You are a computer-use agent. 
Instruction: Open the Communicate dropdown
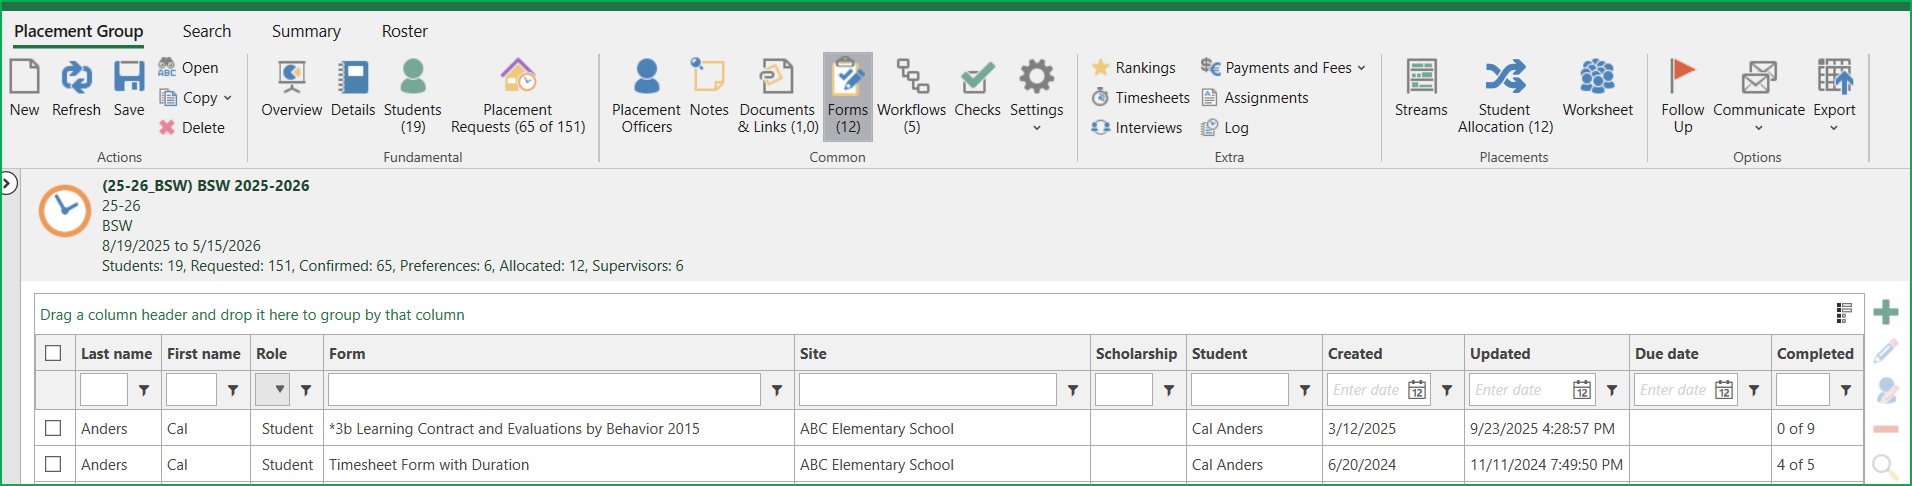coord(1758,97)
